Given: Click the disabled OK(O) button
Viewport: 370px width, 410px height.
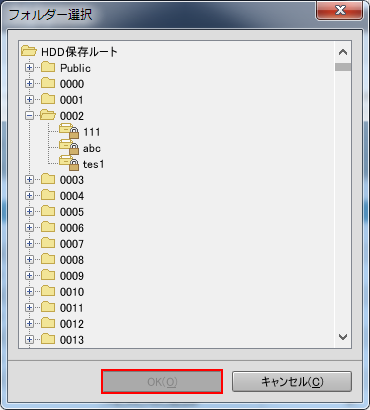Looking at the screenshot, I should tap(162, 382).
